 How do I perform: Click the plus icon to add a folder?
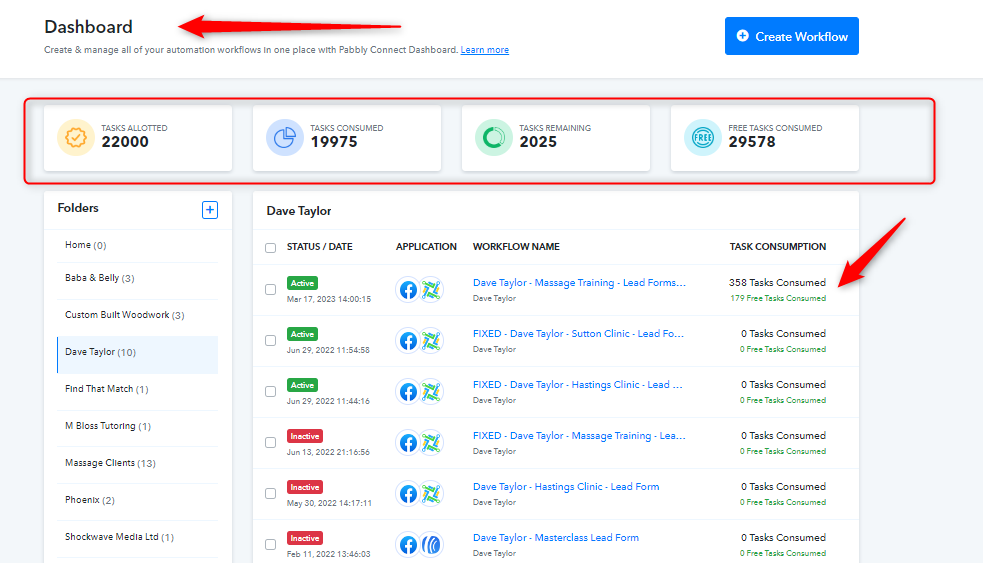click(x=210, y=210)
